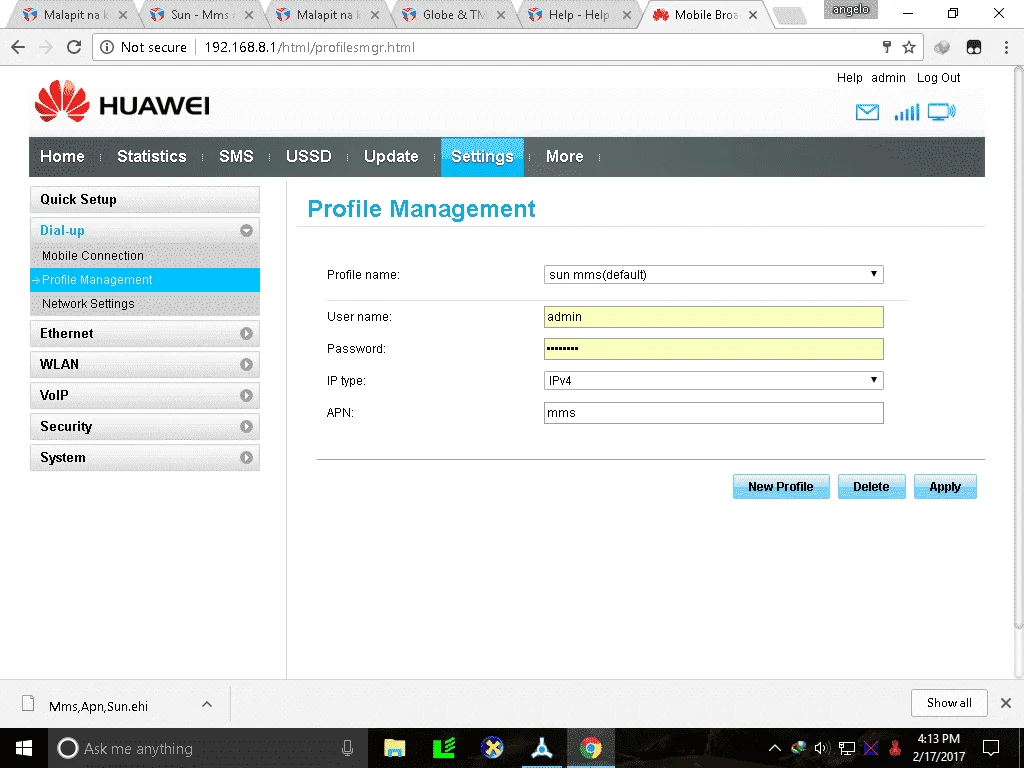Open the Statistics tab
This screenshot has width=1024, height=768.
pyautogui.click(x=152, y=157)
